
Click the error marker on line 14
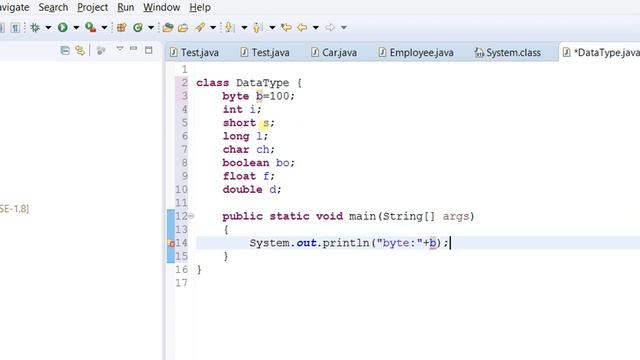(171, 243)
